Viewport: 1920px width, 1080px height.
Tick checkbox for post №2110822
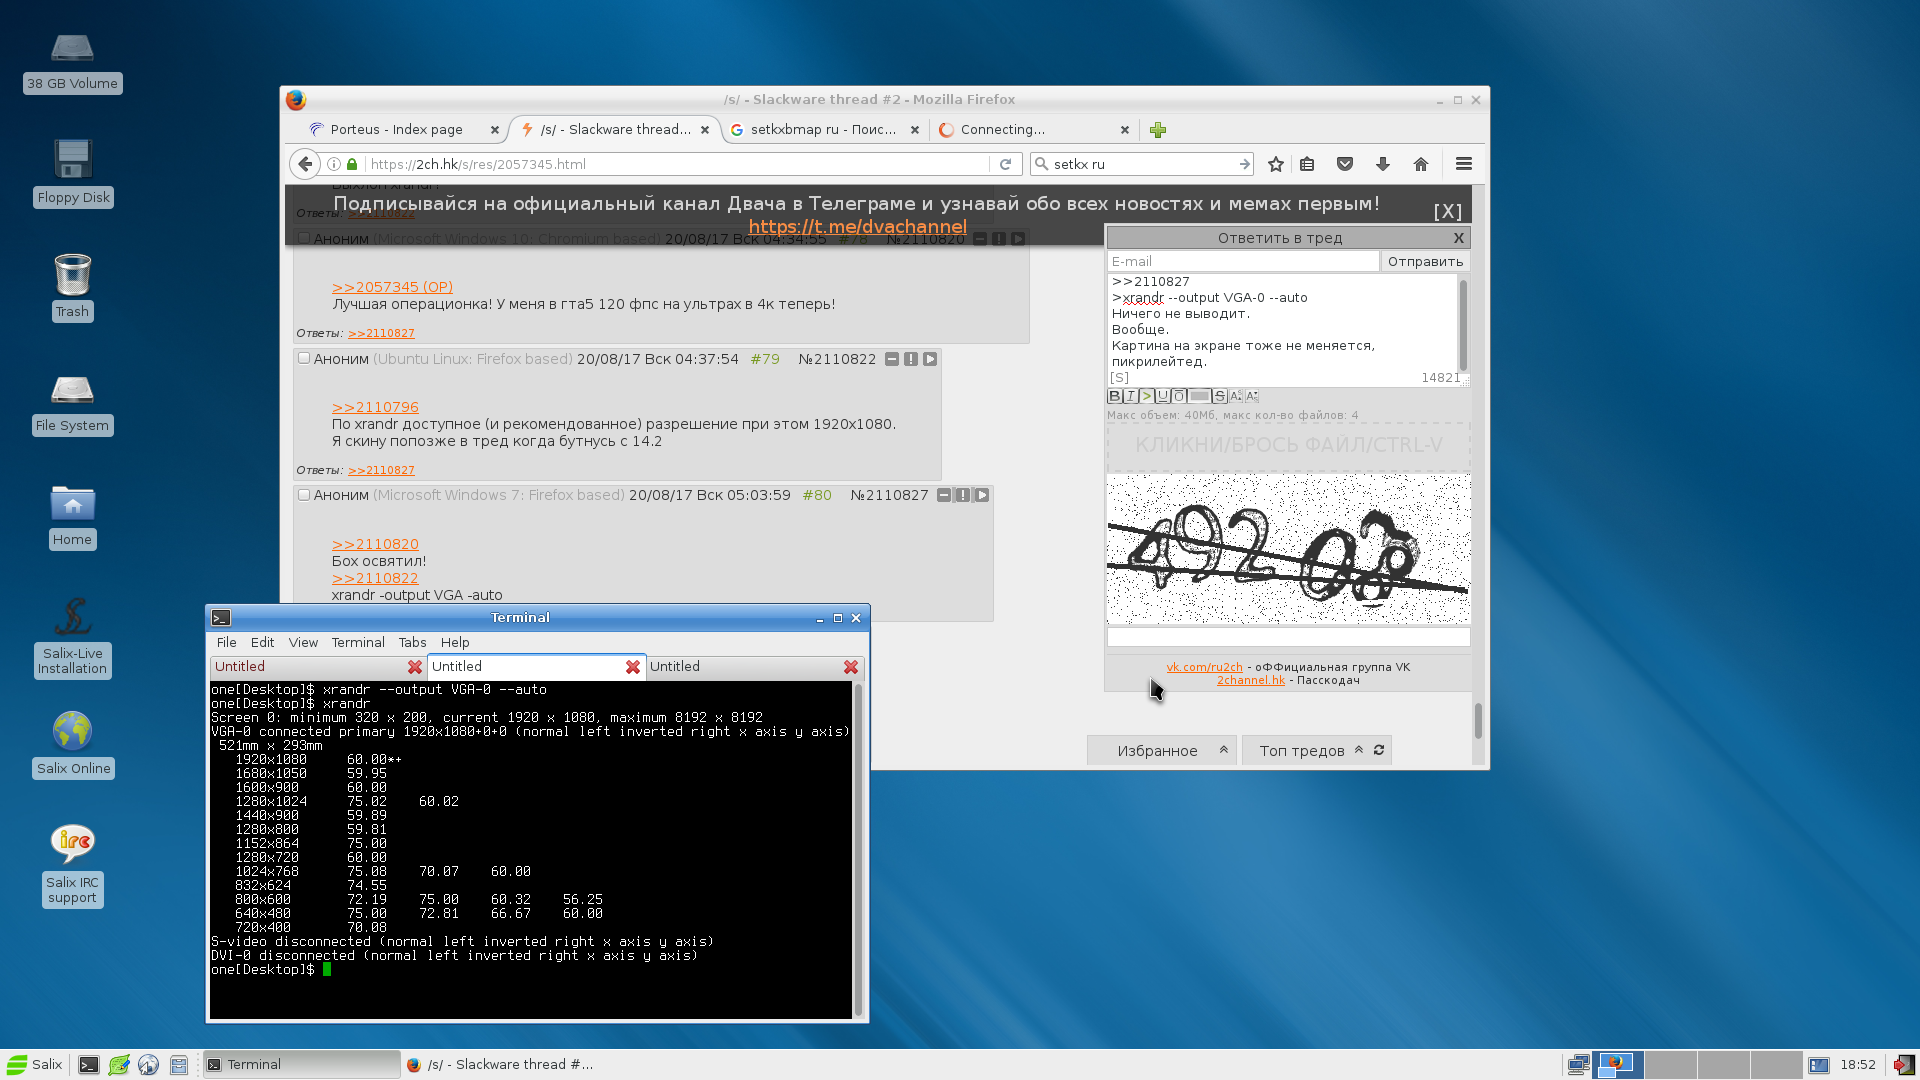pos(304,358)
